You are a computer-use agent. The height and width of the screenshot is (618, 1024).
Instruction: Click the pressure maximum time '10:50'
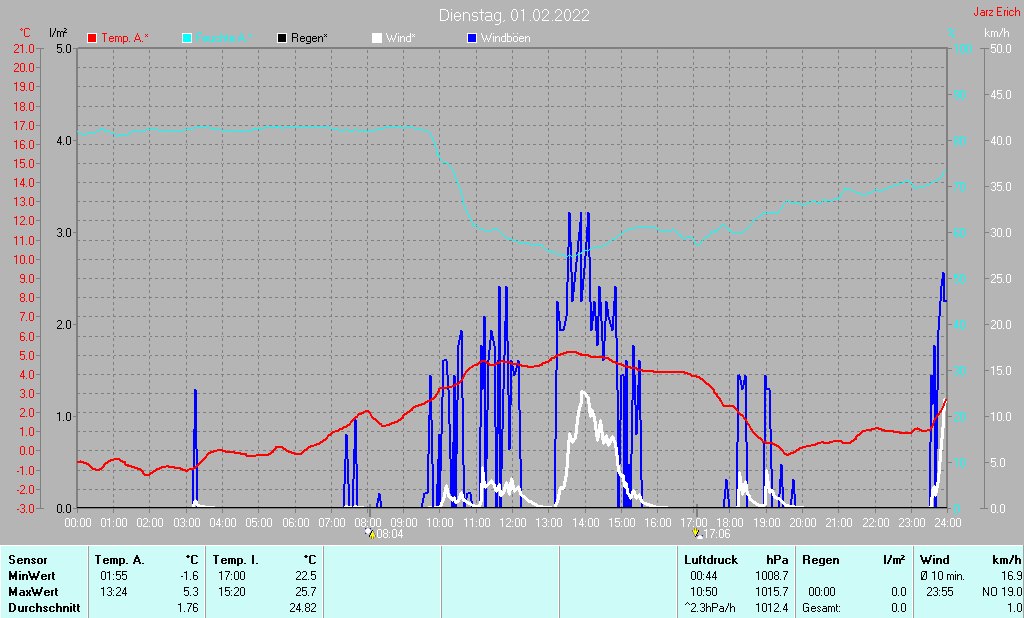coord(703,592)
